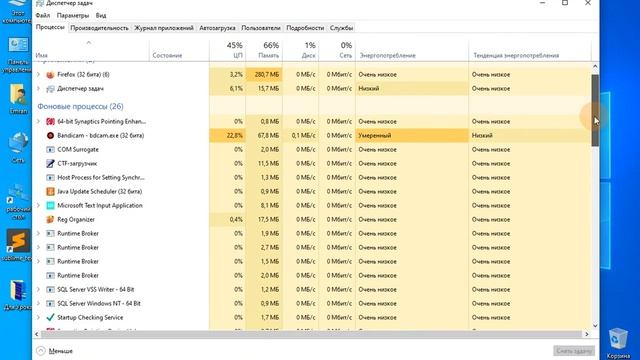Switch to the Службы tab
The height and width of the screenshot is (360, 640).
341,28
